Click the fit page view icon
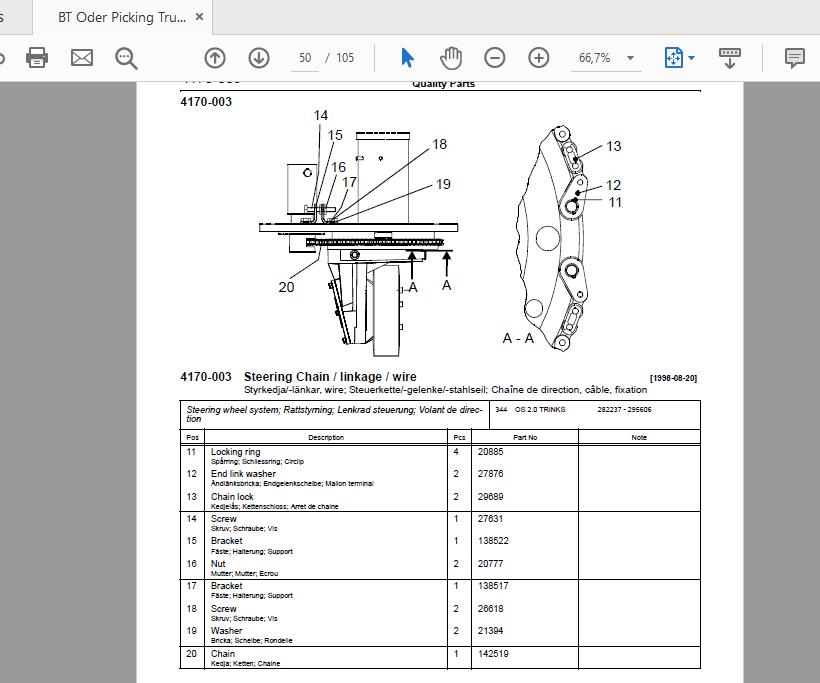 tap(674, 58)
